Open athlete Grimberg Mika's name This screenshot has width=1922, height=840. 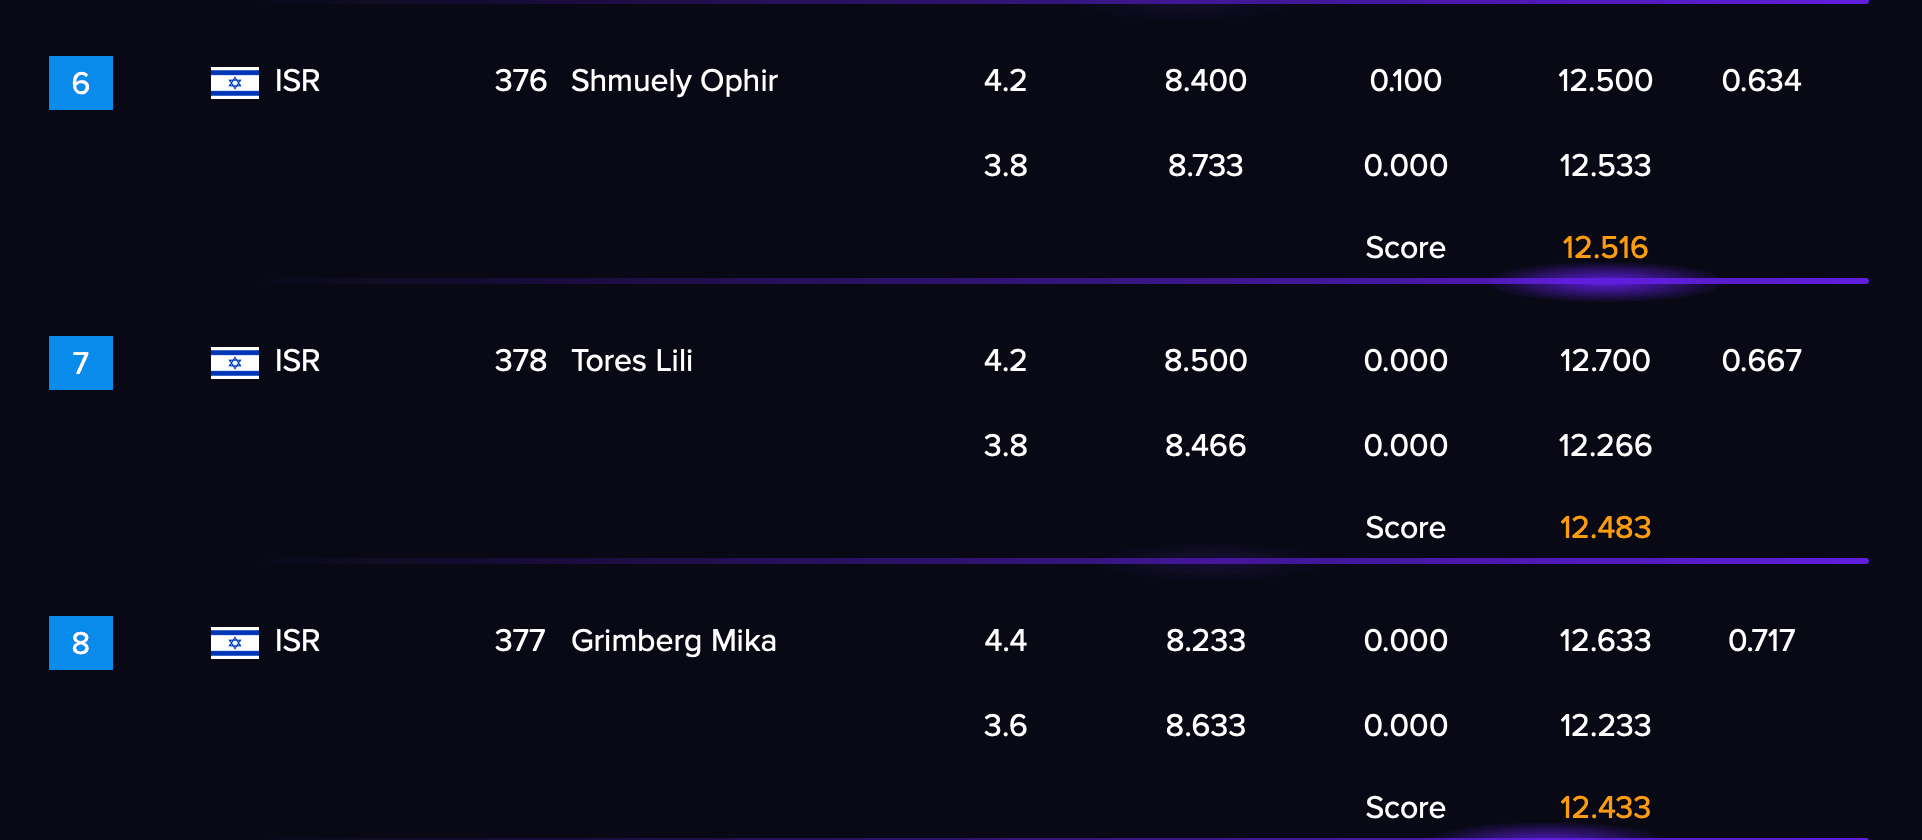pyautogui.click(x=673, y=641)
